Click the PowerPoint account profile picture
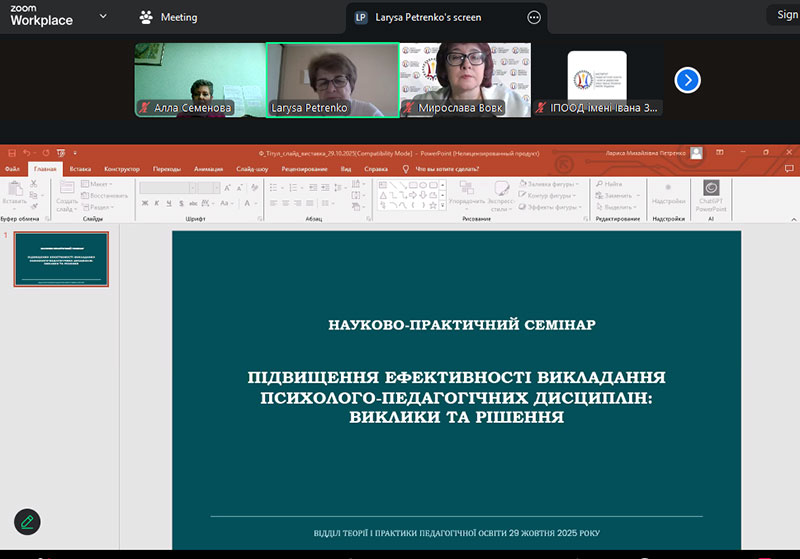 [696, 153]
